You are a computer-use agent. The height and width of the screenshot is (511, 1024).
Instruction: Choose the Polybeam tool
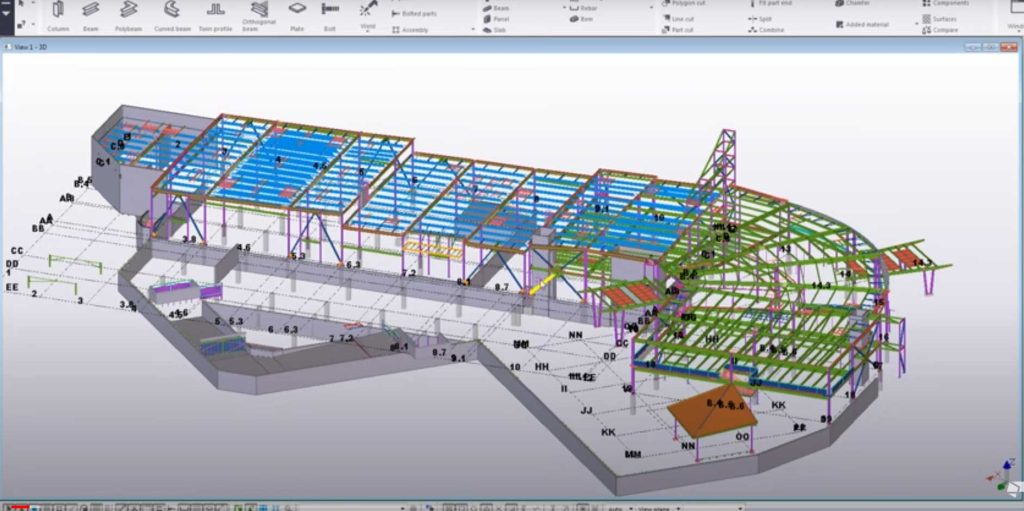pos(128,14)
